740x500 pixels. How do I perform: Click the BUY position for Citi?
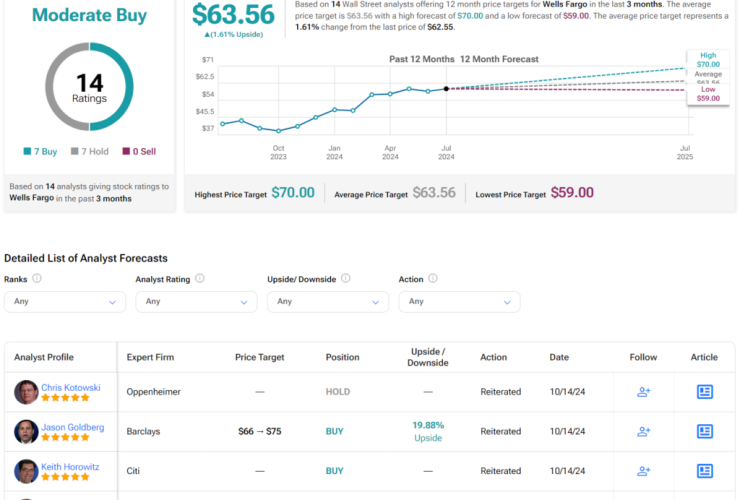(x=335, y=471)
